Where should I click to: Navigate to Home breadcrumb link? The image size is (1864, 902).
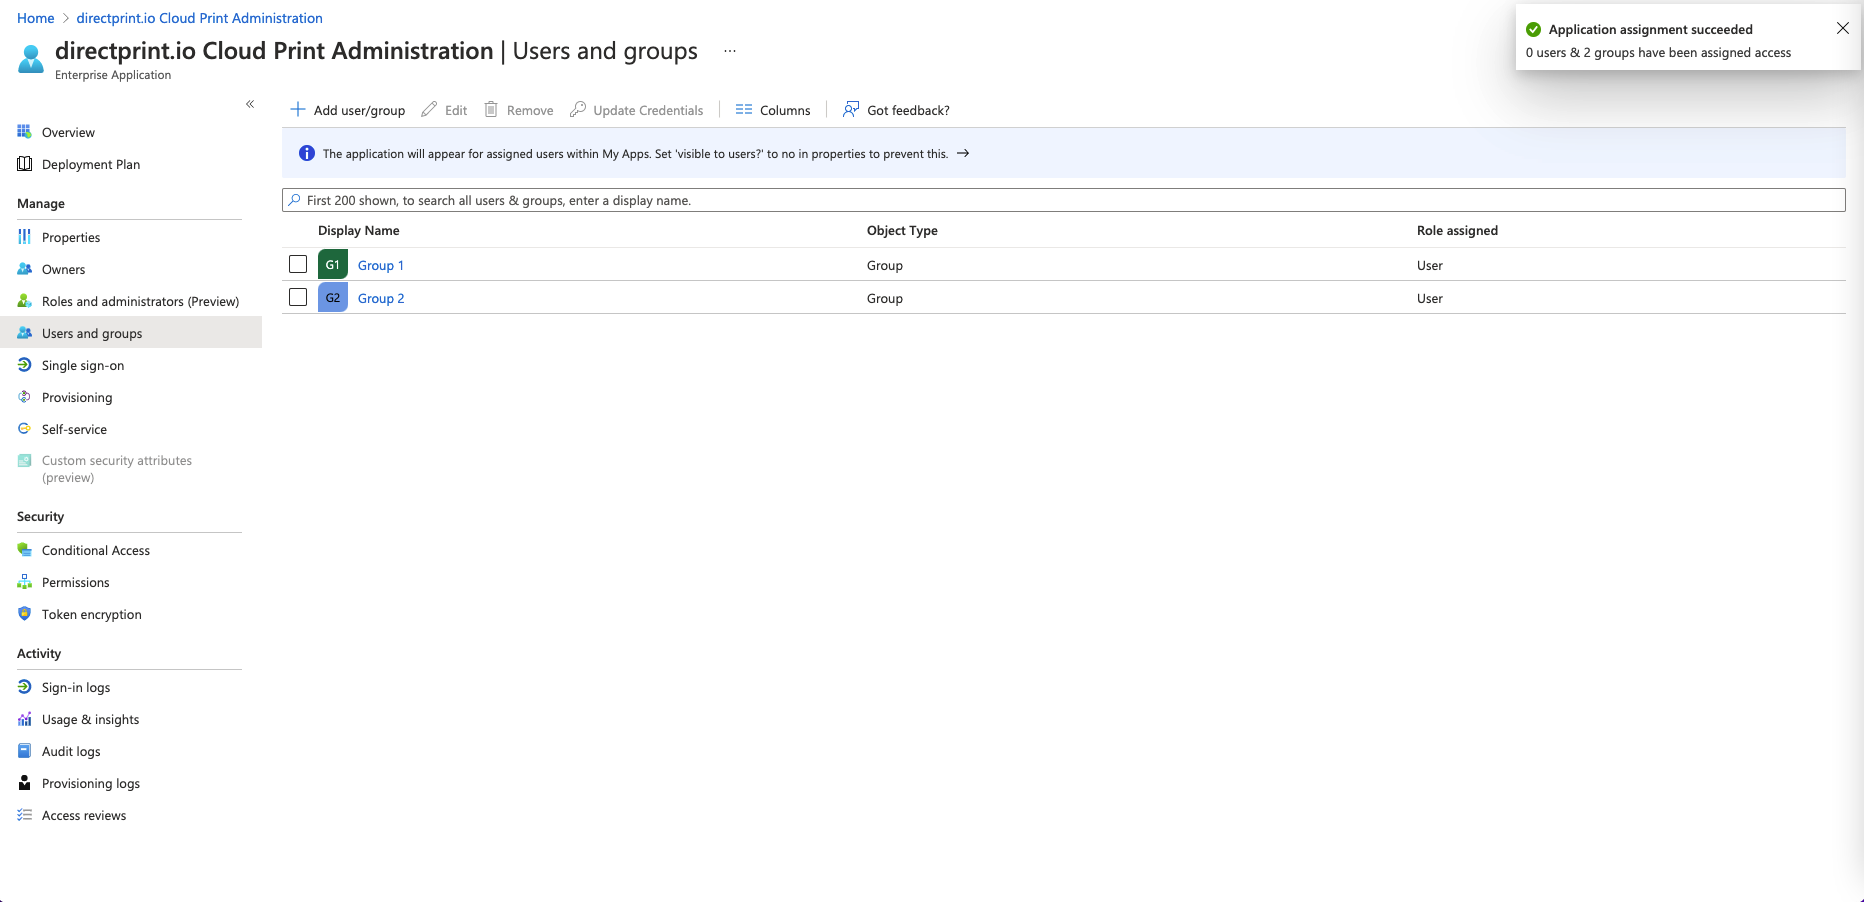click(x=36, y=18)
